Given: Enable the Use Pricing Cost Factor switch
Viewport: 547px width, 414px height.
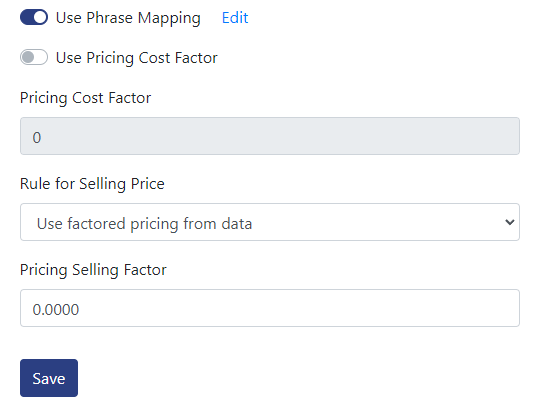Looking at the screenshot, I should click(x=34, y=57).
